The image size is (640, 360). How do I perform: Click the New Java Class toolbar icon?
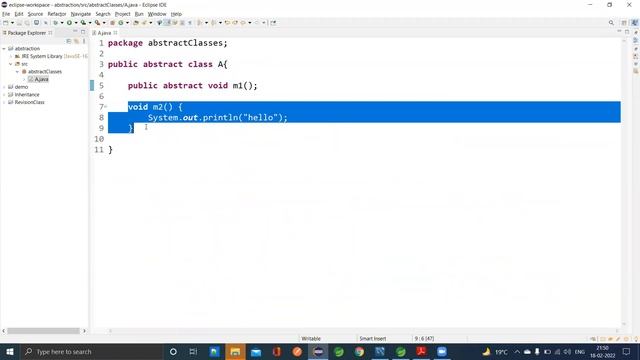121,23
